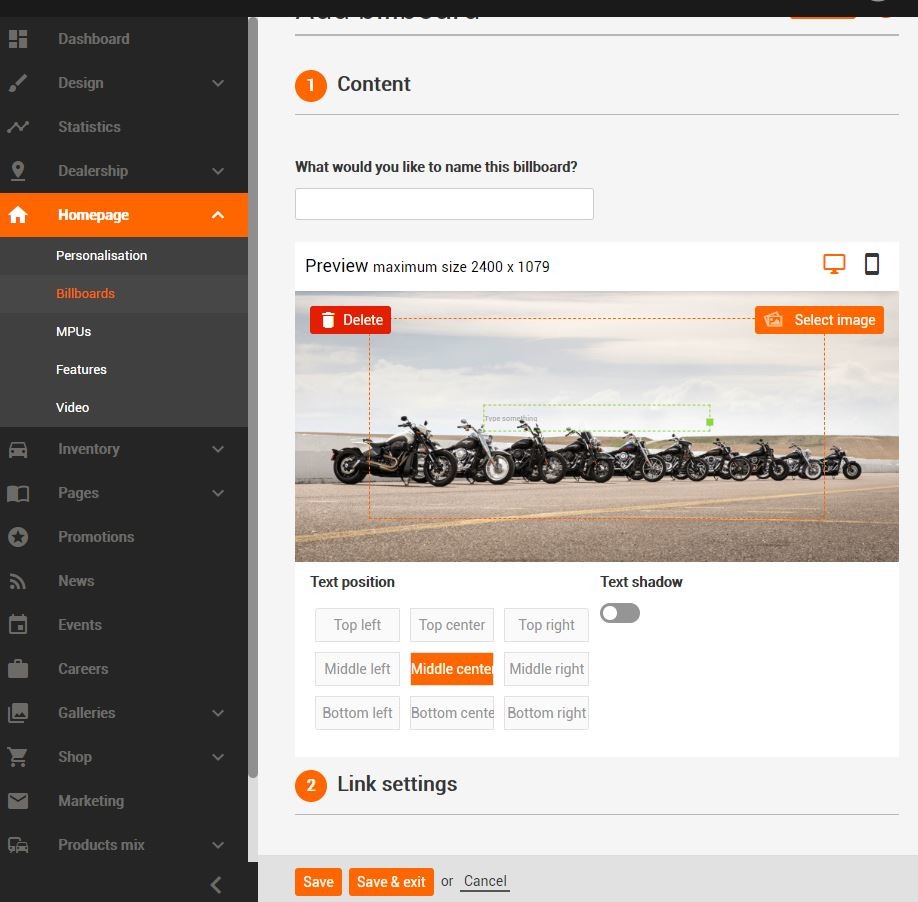Click the desktop preview monitor icon

pyautogui.click(x=834, y=264)
